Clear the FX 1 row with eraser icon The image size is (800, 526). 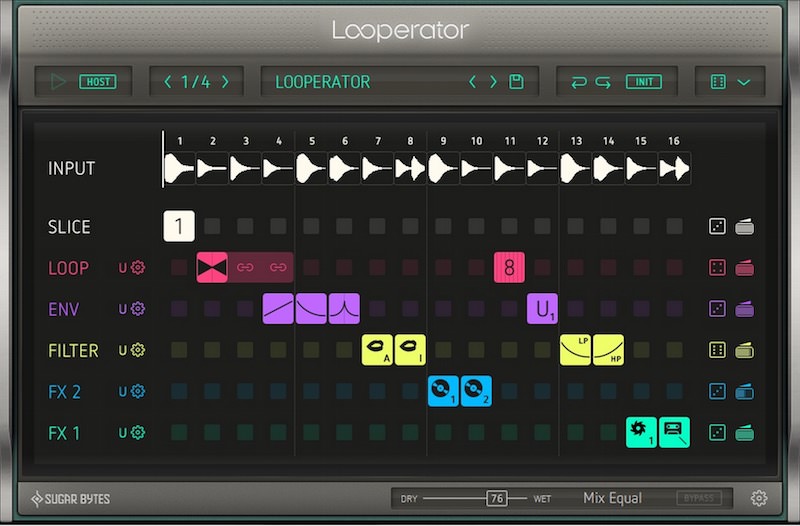point(745,433)
